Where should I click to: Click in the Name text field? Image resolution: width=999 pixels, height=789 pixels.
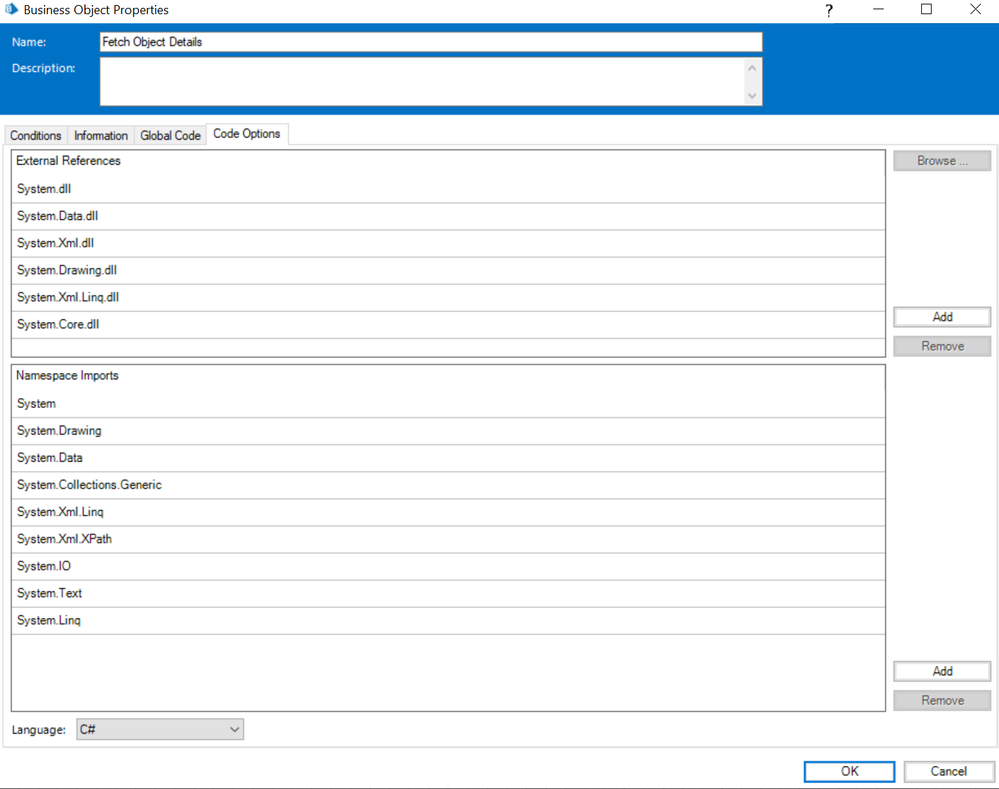pyautogui.click(x=430, y=42)
